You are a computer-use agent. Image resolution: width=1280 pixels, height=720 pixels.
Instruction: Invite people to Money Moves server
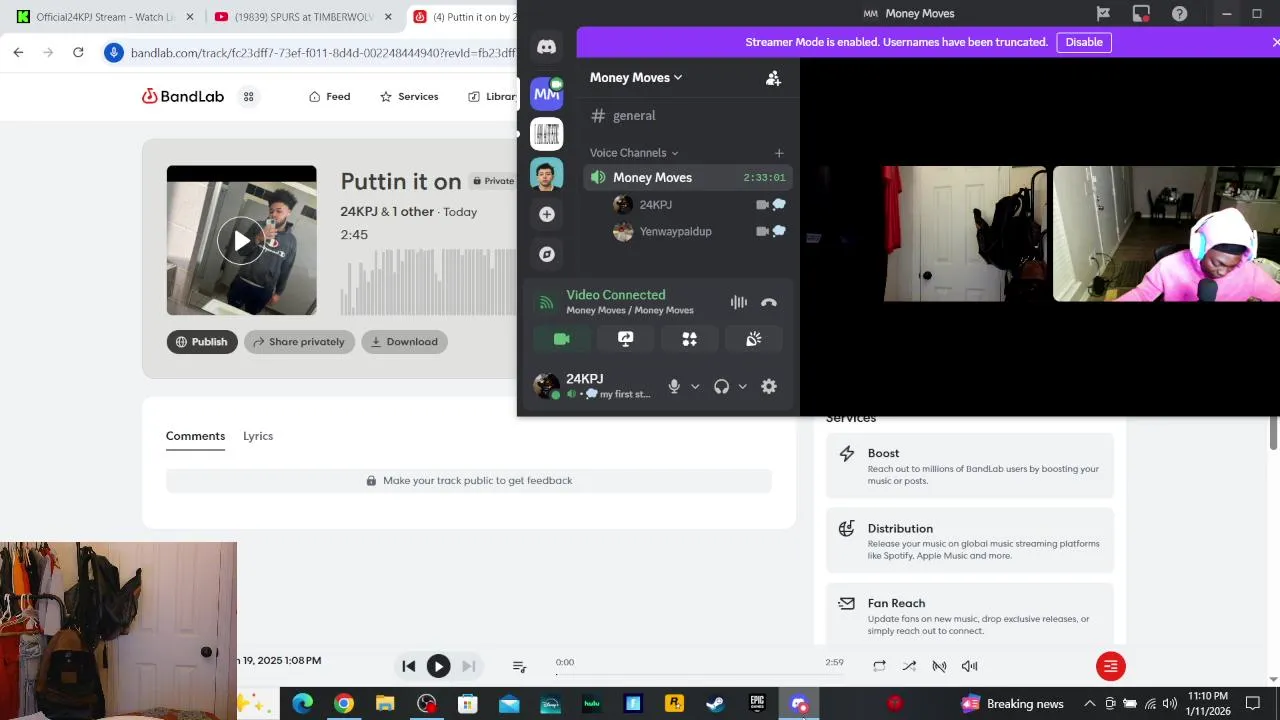tap(773, 78)
